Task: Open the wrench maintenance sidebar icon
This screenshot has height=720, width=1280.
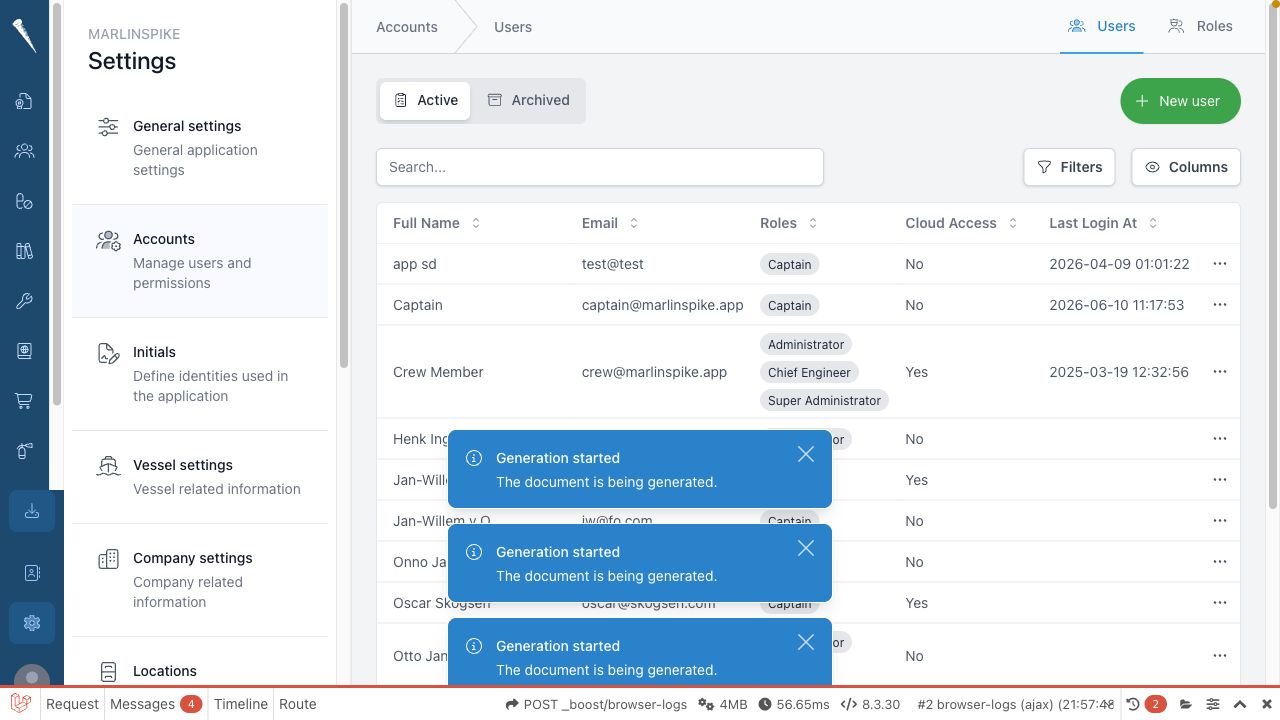Action: [x=24, y=301]
